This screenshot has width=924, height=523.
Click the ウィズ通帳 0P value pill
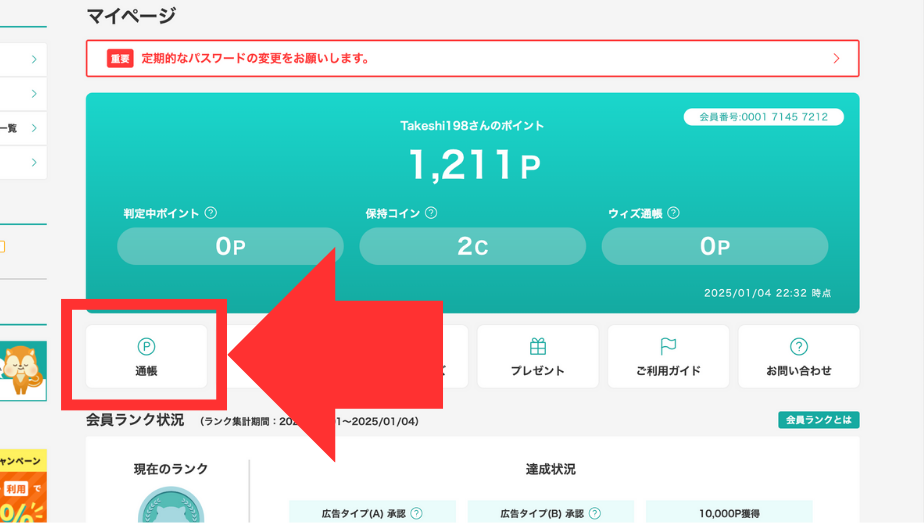point(714,246)
